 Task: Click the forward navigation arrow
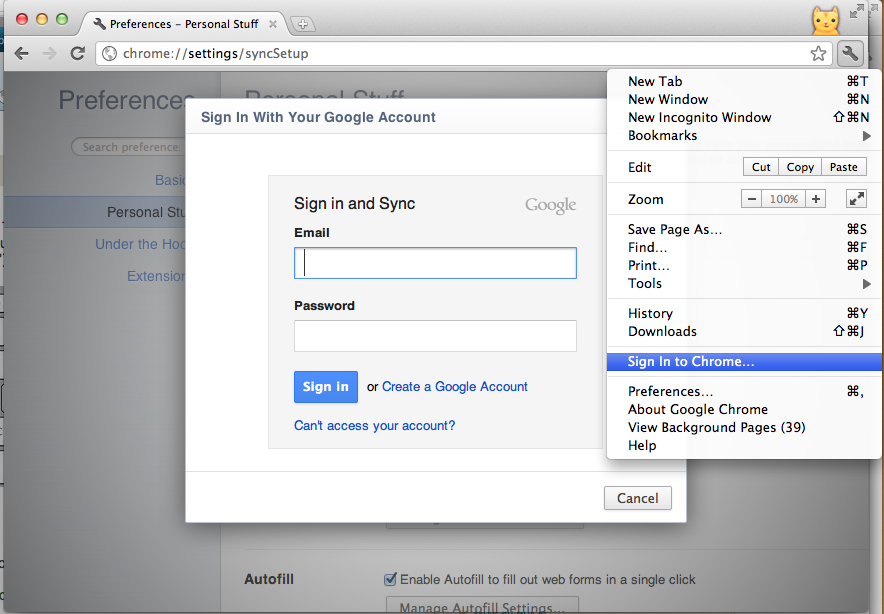click(x=50, y=54)
